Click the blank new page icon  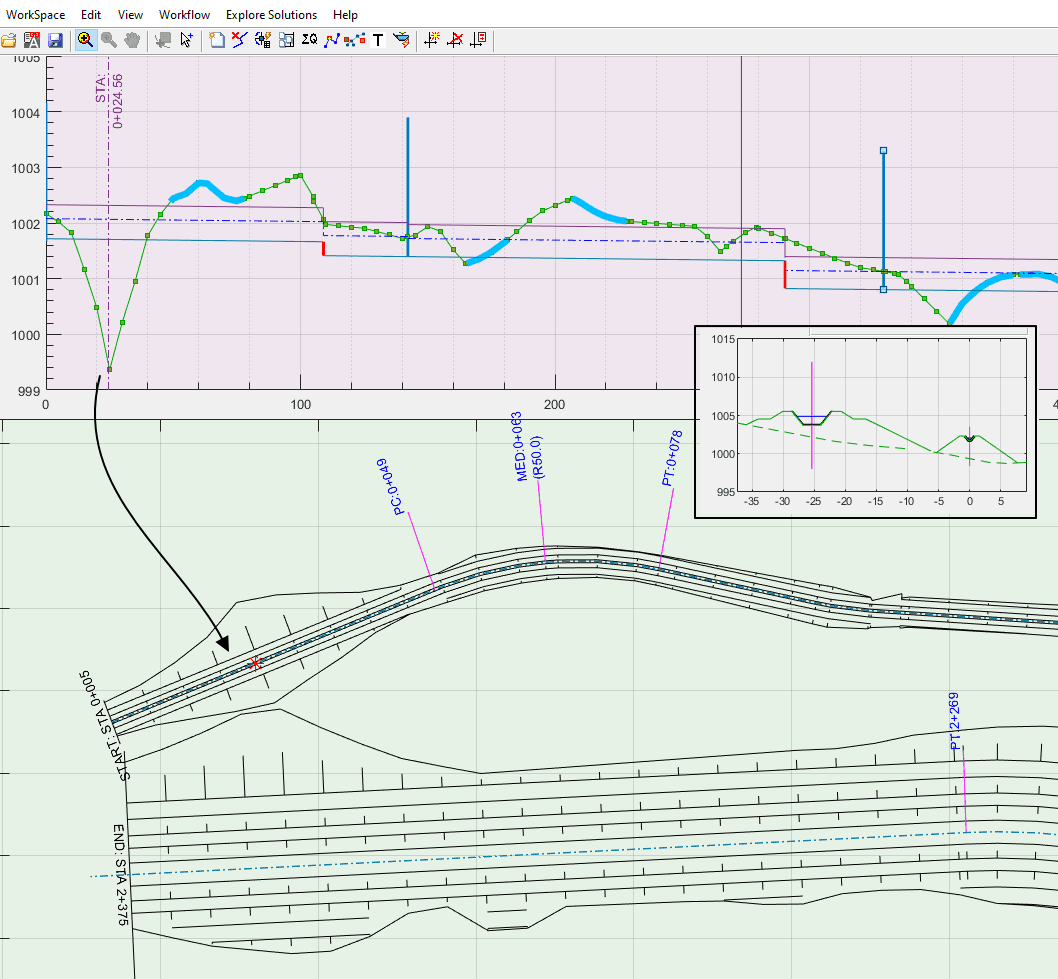[x=217, y=40]
